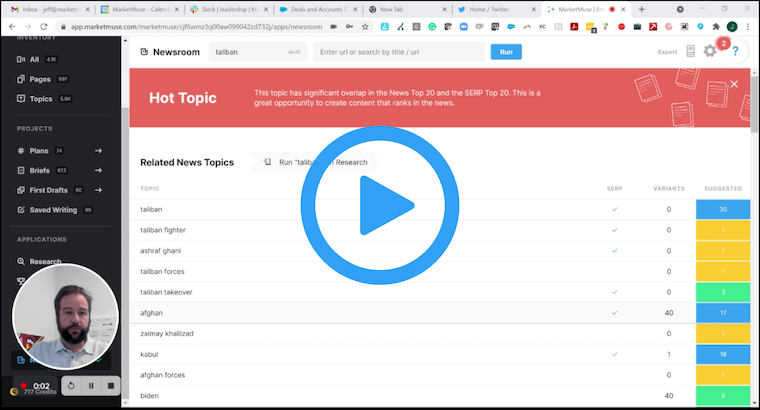The height and width of the screenshot is (410, 760).
Task: Select the taliban fighter topic row
Action: click(x=440, y=230)
